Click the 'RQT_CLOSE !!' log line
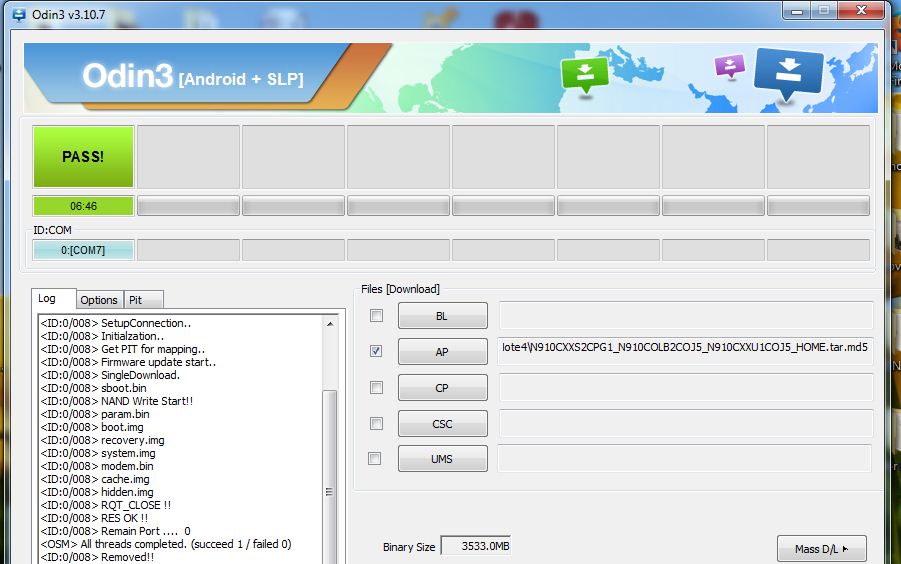The image size is (901, 564). pos(106,505)
